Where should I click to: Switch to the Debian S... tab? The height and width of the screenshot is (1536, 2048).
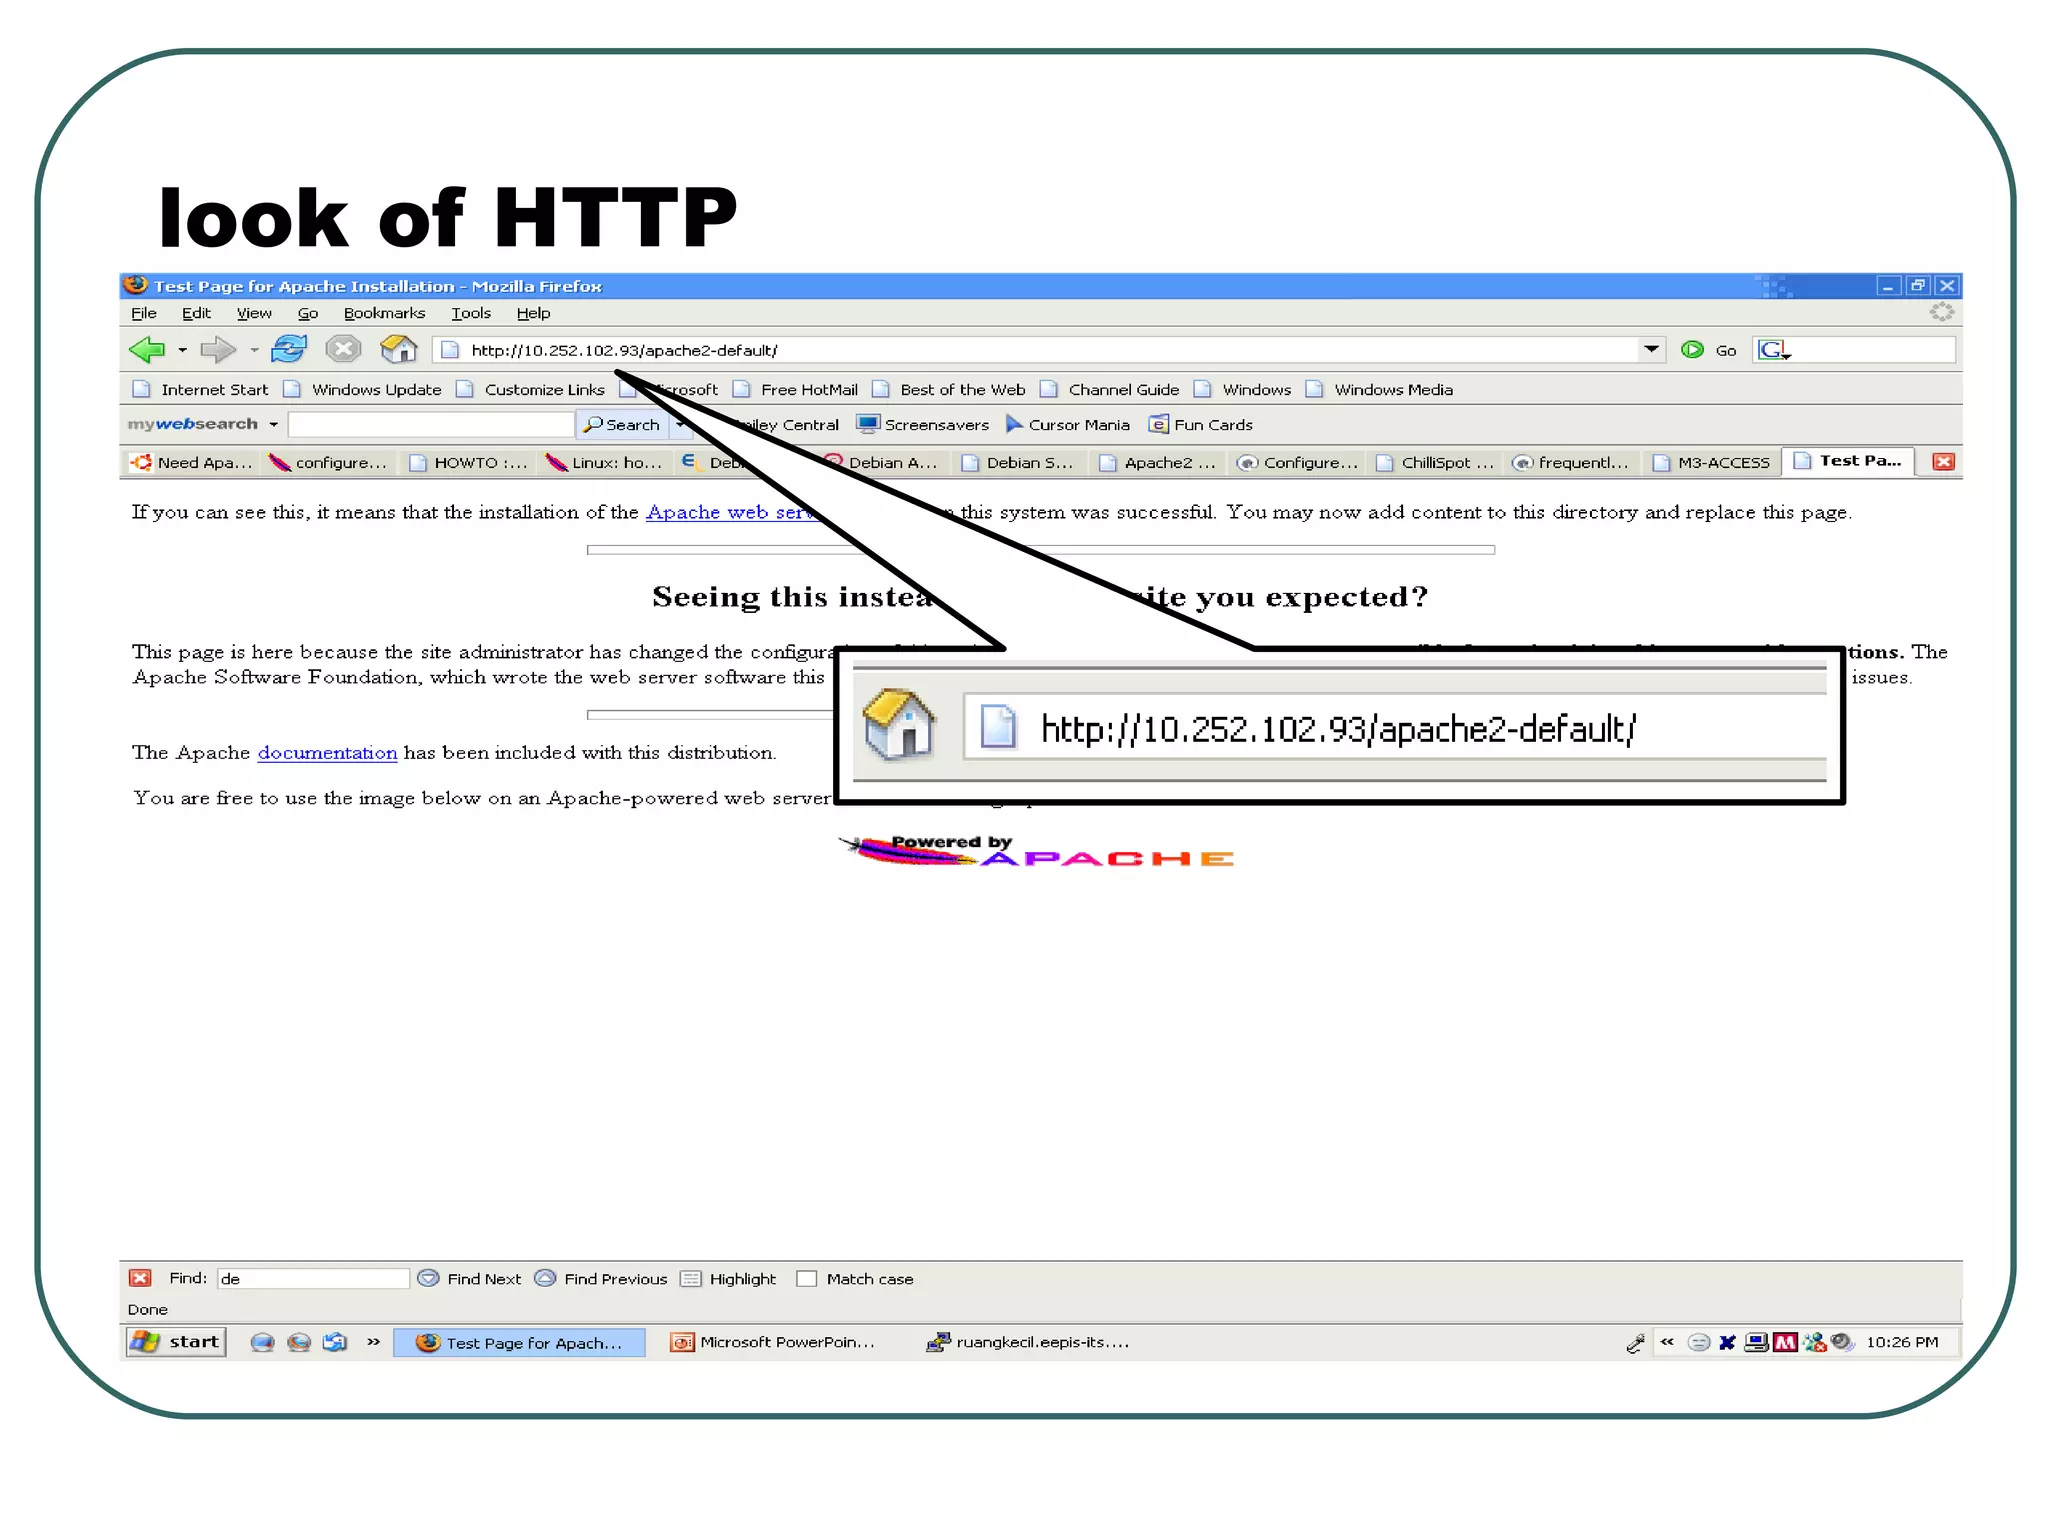(x=1016, y=462)
